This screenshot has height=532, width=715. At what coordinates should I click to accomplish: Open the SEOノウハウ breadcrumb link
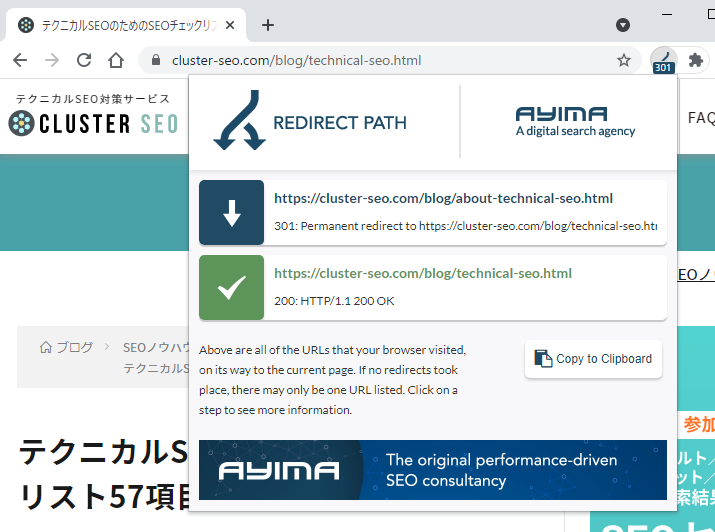click(x=155, y=347)
